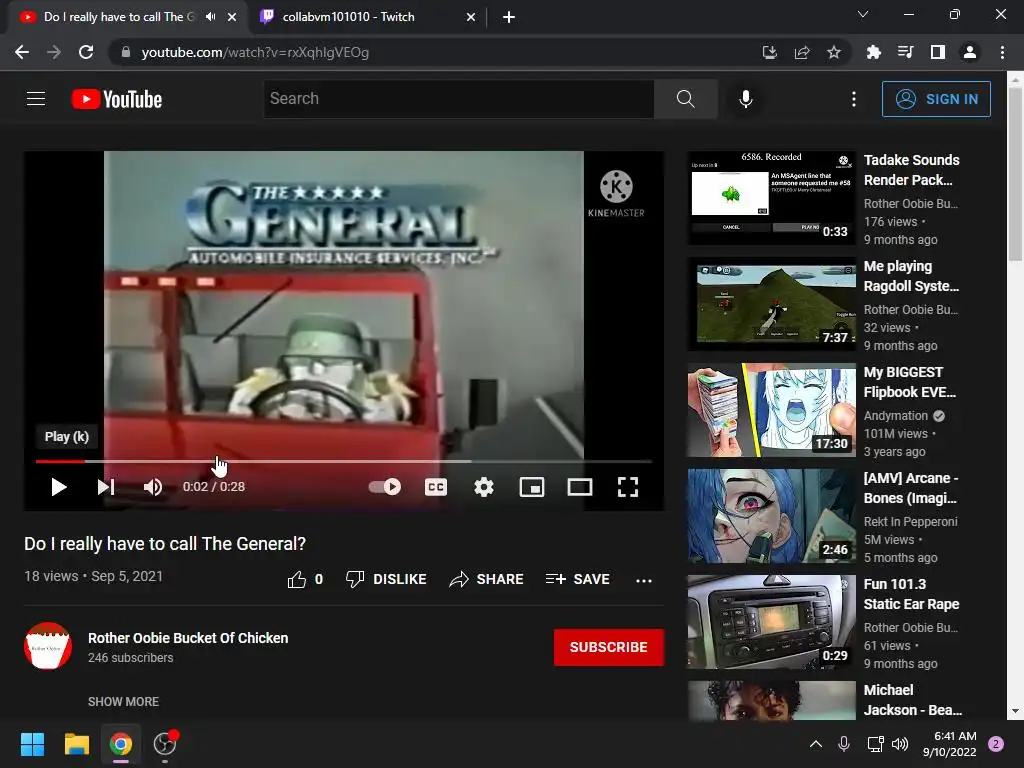This screenshot has height=768, width=1024.
Task: Go back to previous page
Action: [x=22, y=52]
